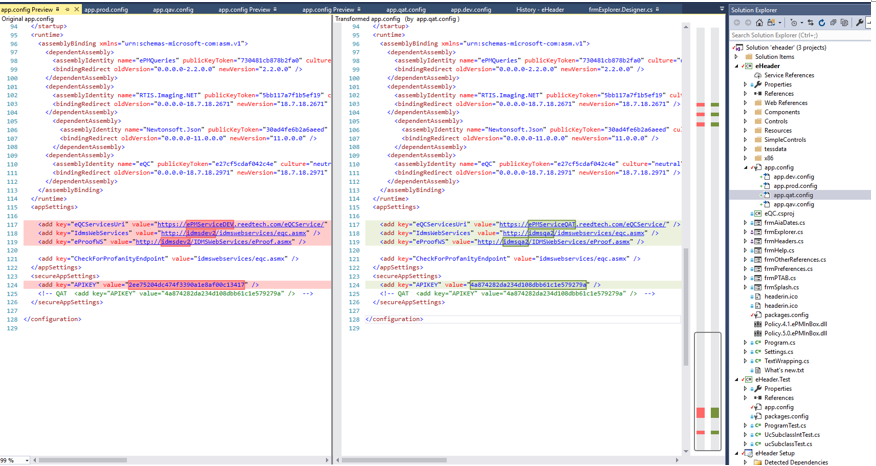Viewport: 876px width, 466px height.
Task: Click the original pane horizontal scrollbar thumb
Action: [x=82, y=460]
